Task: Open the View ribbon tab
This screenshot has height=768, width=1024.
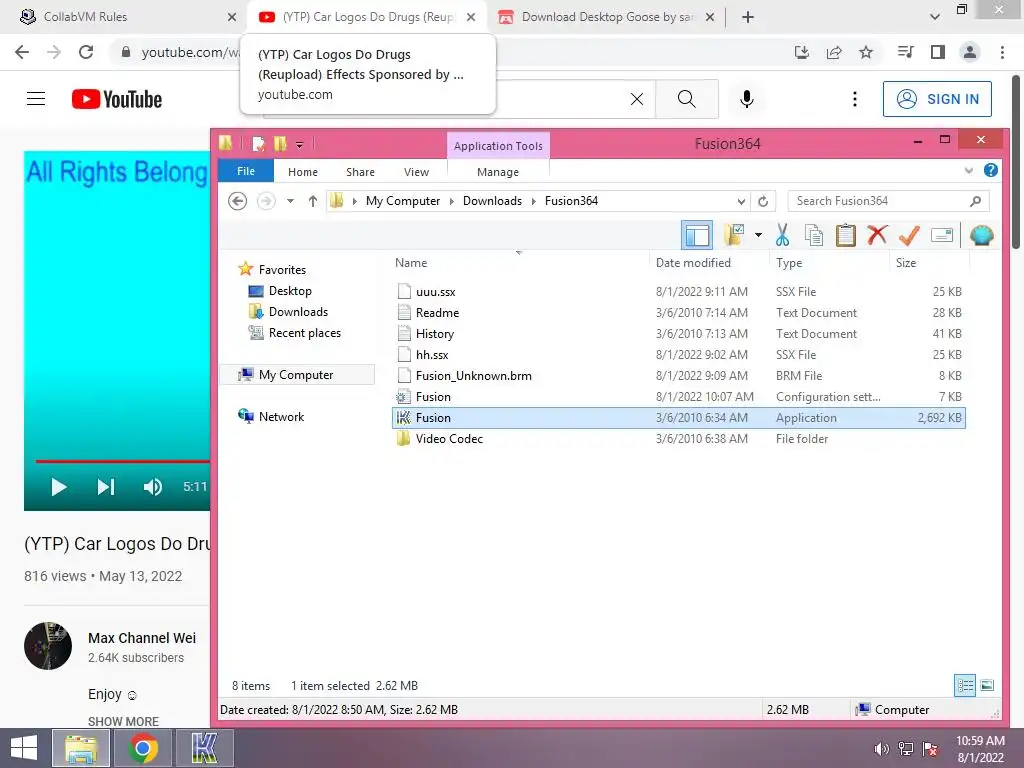Action: coord(417,172)
